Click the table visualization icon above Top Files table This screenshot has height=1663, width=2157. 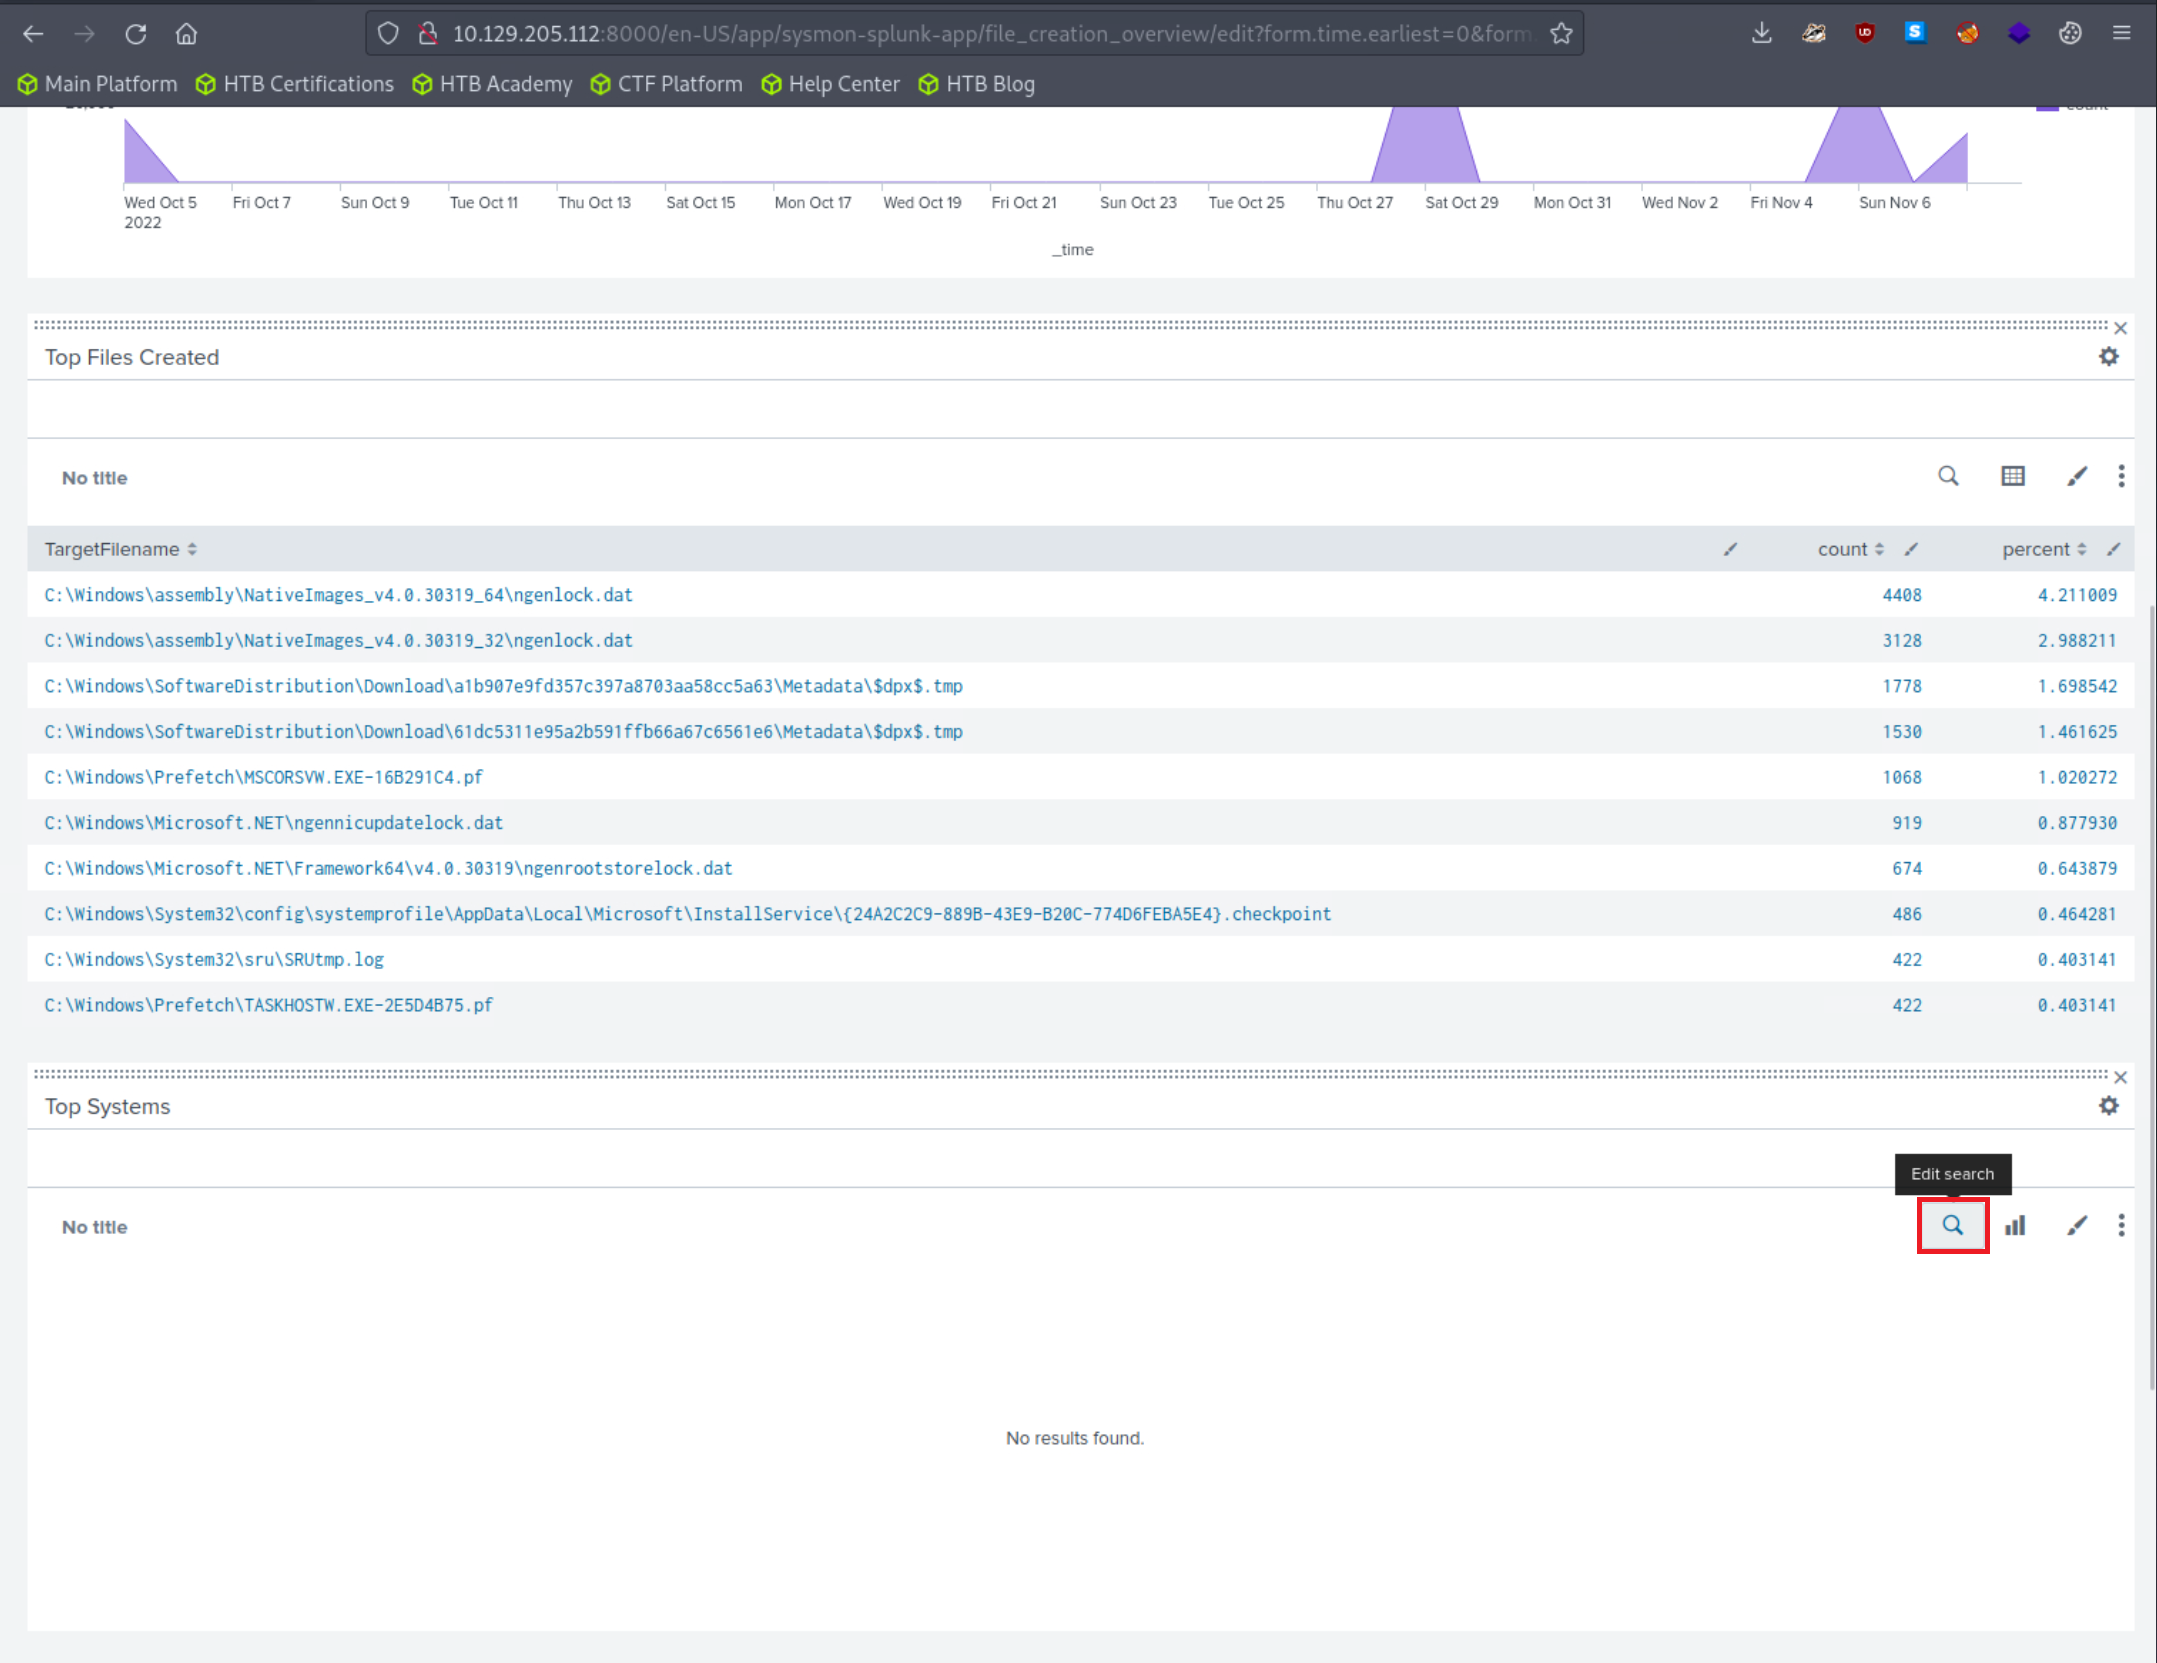point(2013,476)
